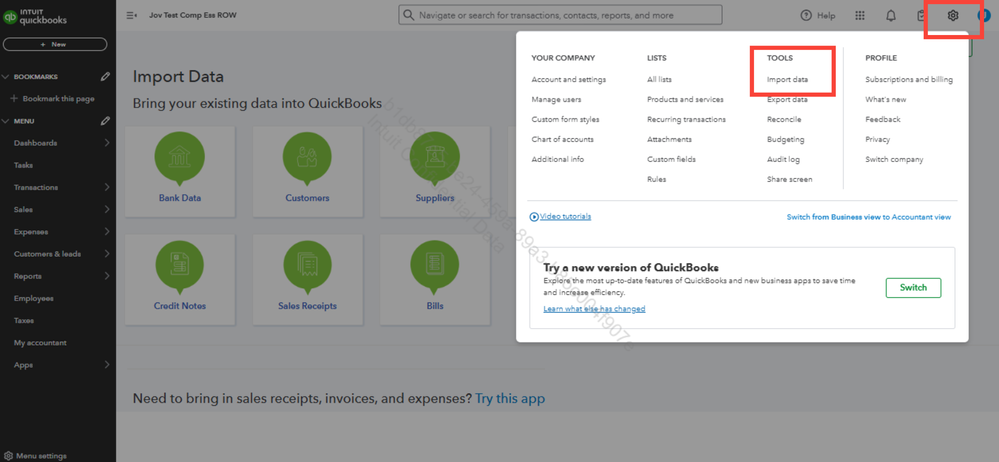Select the Bills import icon

pos(435,268)
